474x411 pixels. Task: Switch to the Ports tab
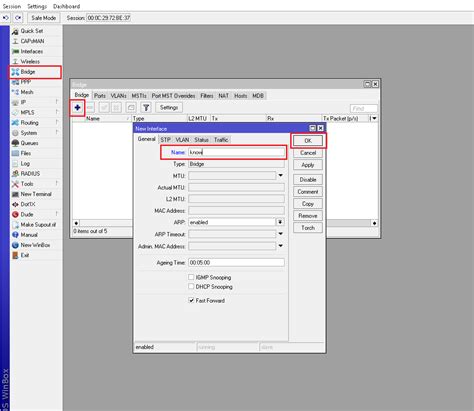point(100,96)
